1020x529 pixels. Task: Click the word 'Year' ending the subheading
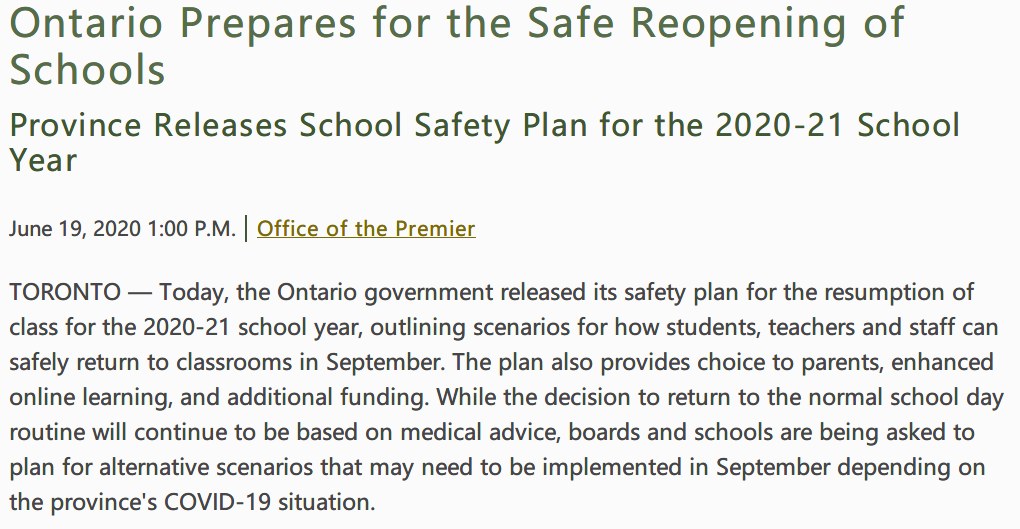pos(43,160)
